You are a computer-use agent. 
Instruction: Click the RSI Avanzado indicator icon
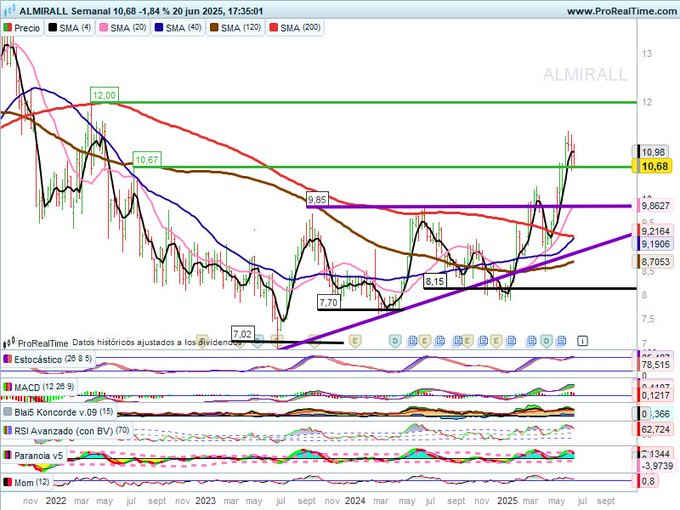(x=7, y=431)
